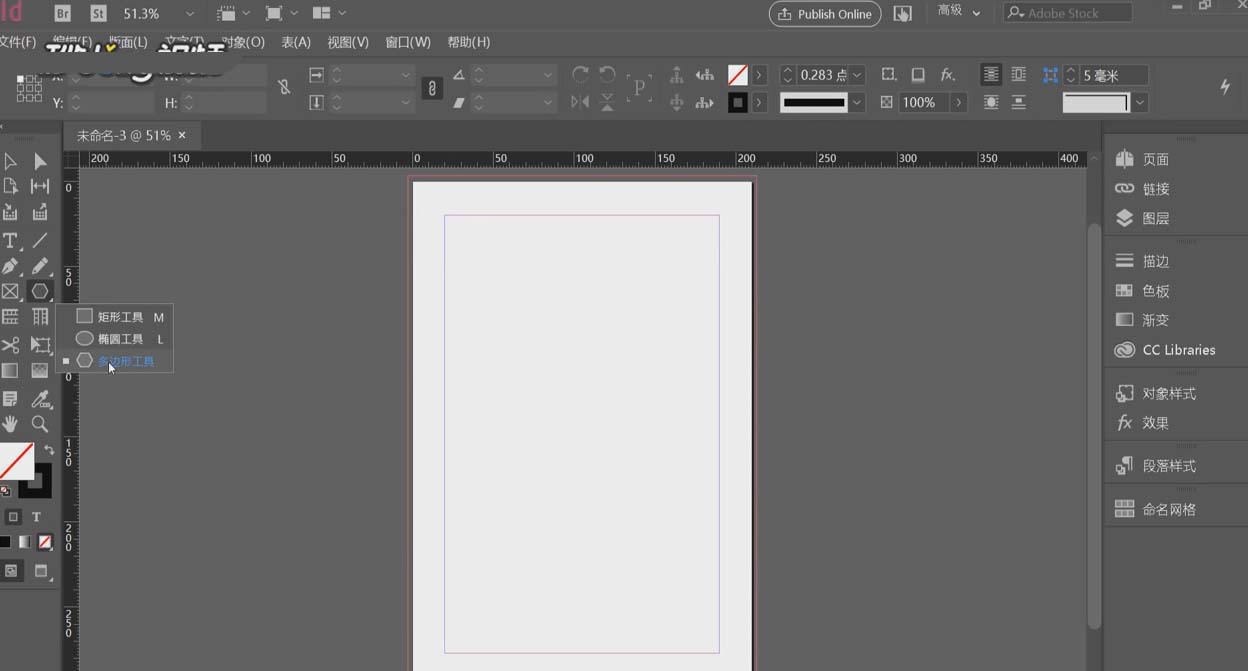1248x671 pixels.
Task: Flip the object horizontally
Action: pyautogui.click(x=580, y=102)
